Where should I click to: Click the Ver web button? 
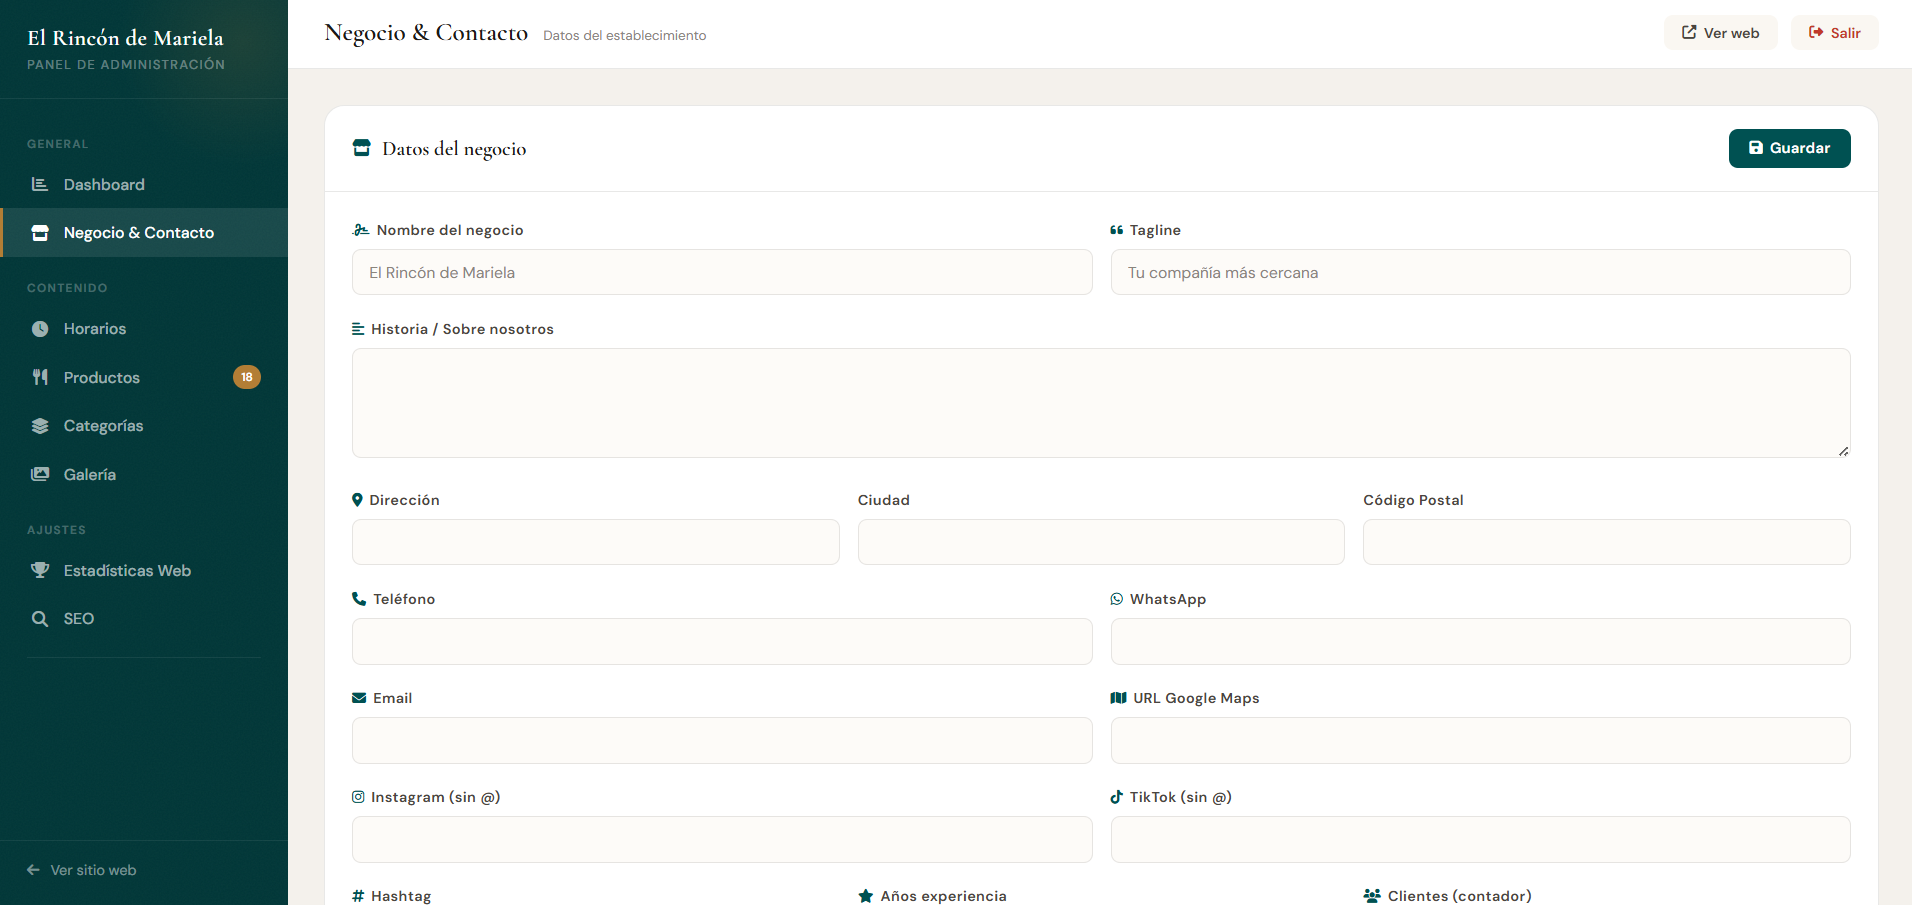pos(1720,32)
